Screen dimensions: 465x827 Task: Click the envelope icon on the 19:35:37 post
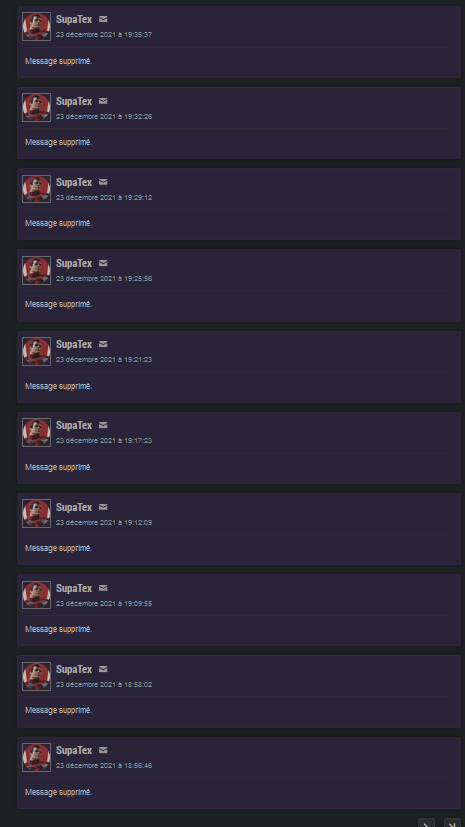tap(103, 19)
